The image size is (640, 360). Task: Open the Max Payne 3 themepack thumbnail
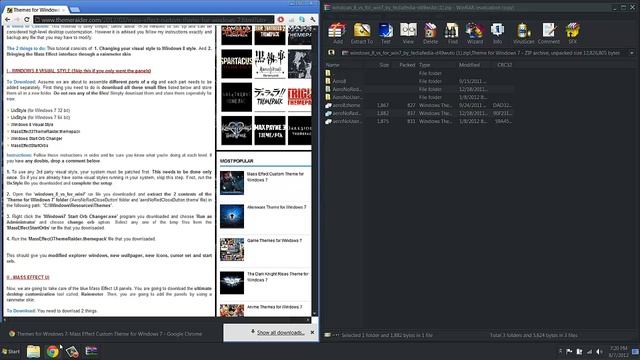pyautogui.click(x=270, y=131)
